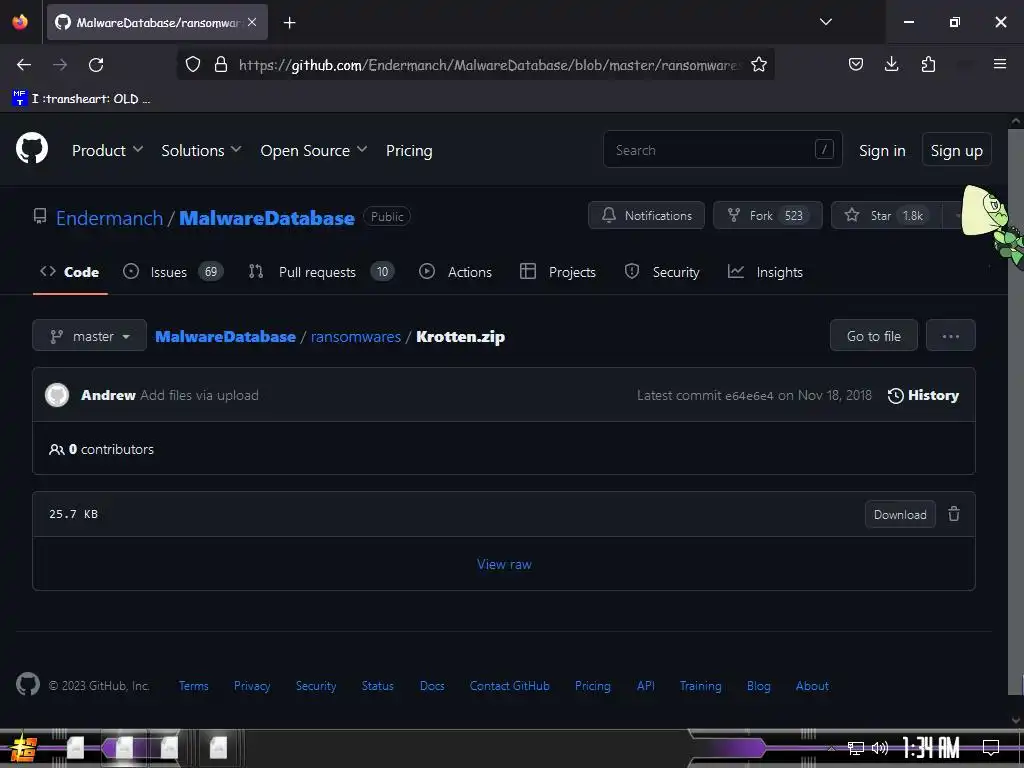Open the master branch dropdown
The height and width of the screenshot is (768, 1024).
tap(89, 336)
